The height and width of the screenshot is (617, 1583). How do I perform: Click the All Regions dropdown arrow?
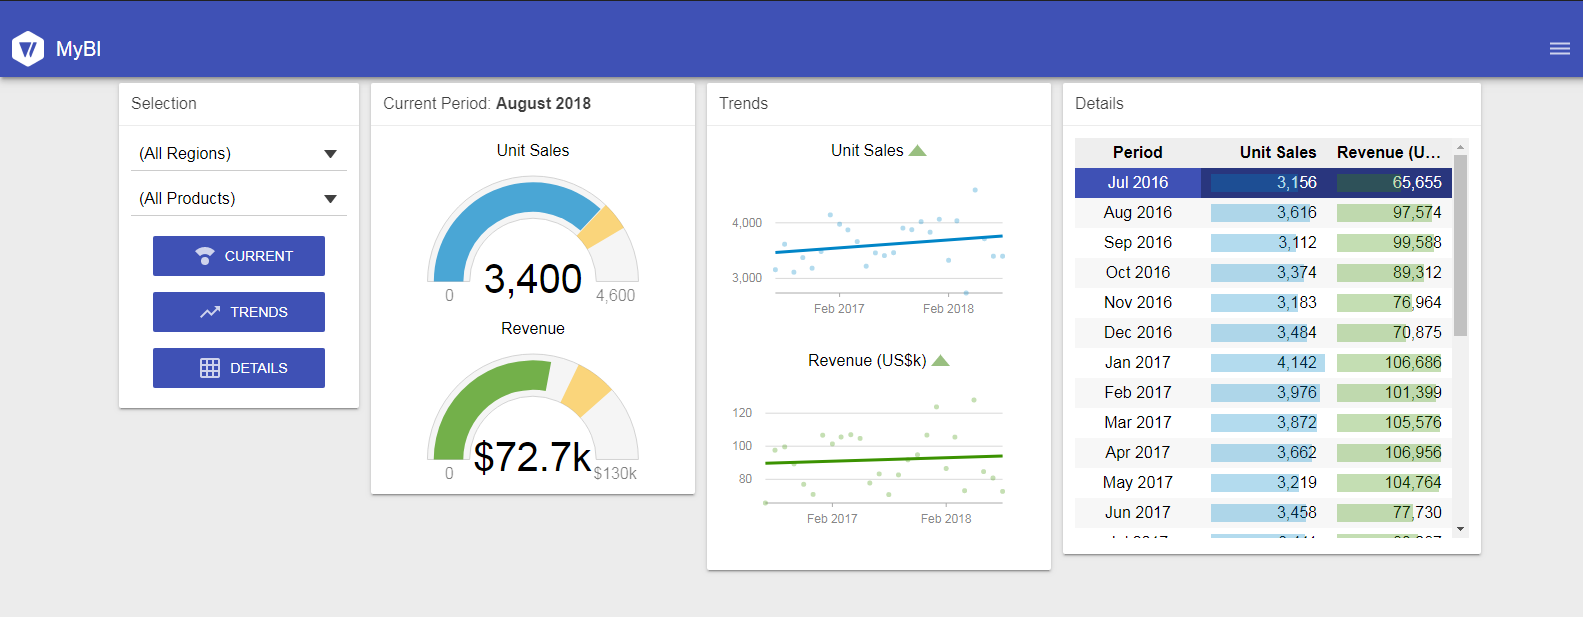click(330, 154)
